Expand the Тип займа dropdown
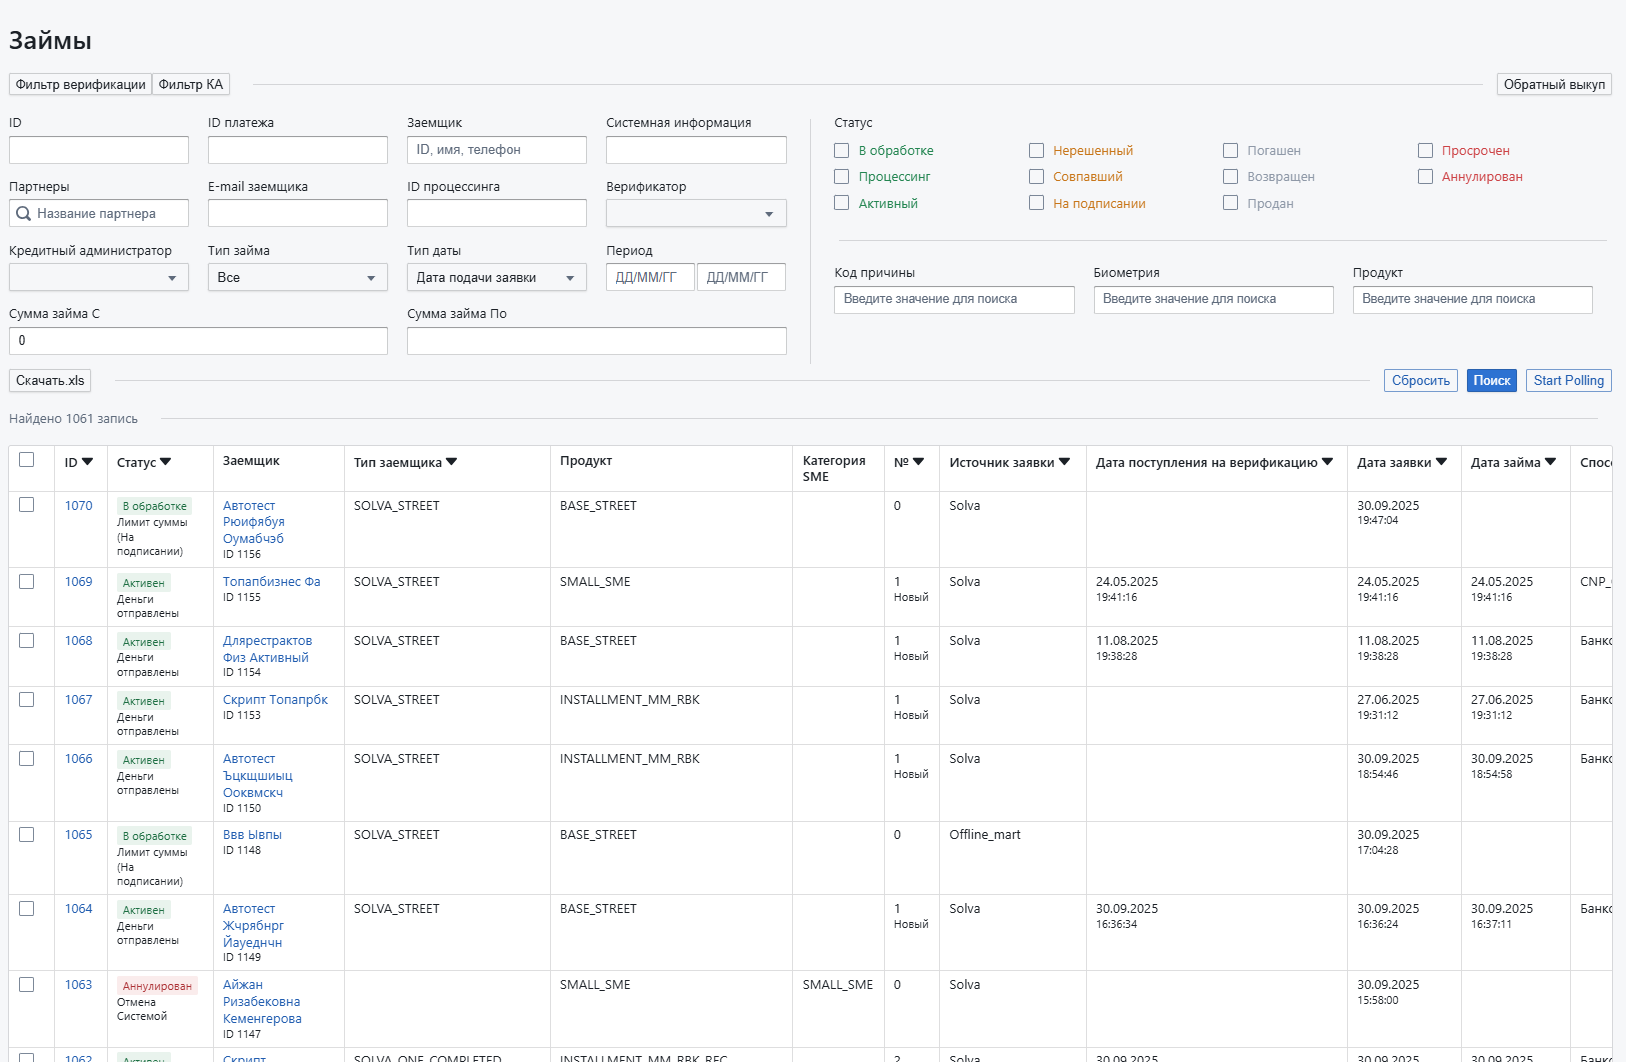The image size is (1626, 1062). [x=297, y=278]
